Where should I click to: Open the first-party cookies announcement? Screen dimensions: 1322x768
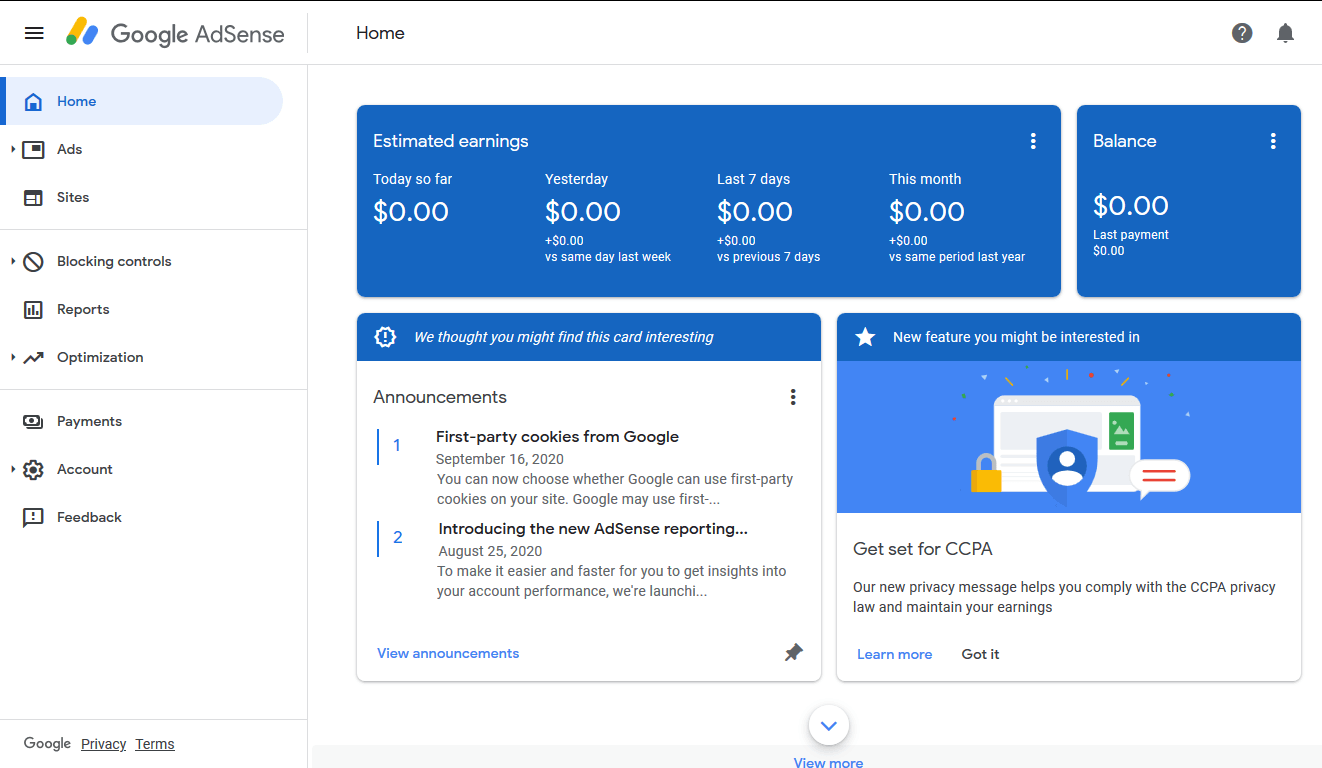[557, 437]
